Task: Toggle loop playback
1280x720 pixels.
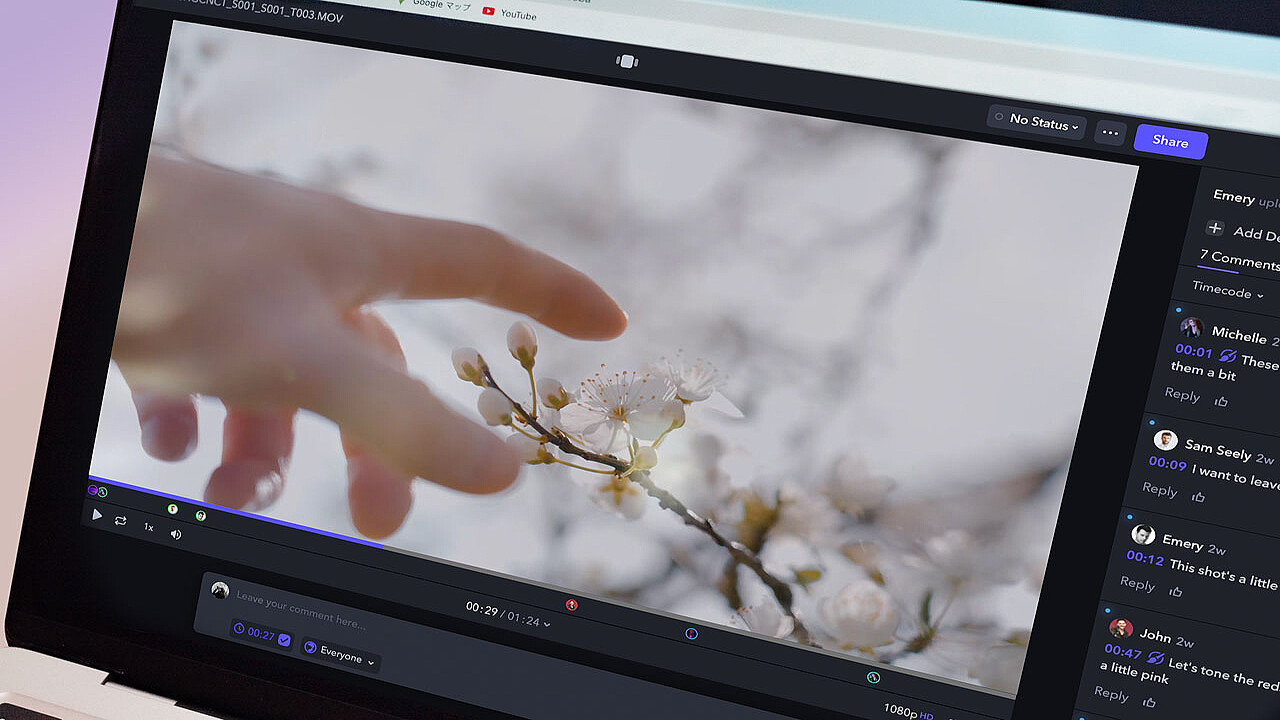Action: coord(121,521)
